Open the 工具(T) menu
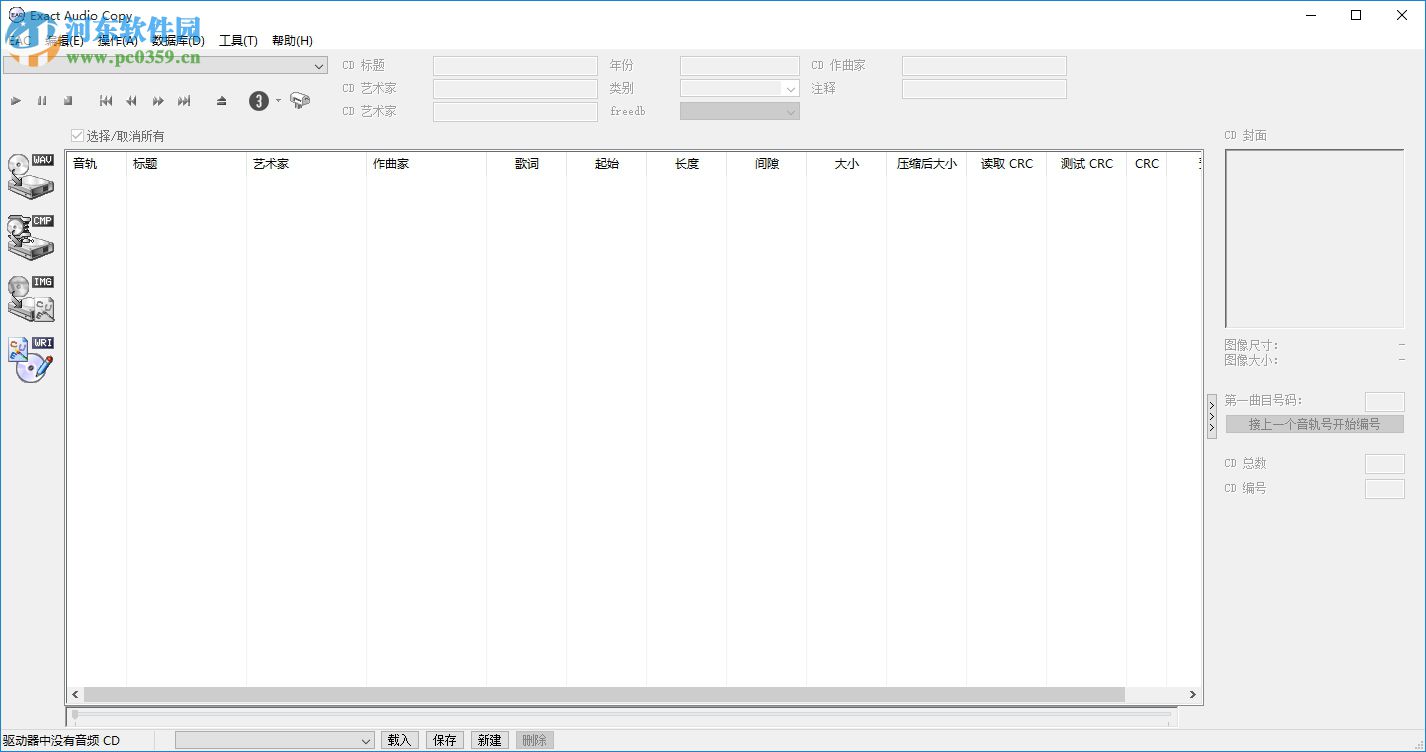The height and width of the screenshot is (752, 1426). click(238, 40)
